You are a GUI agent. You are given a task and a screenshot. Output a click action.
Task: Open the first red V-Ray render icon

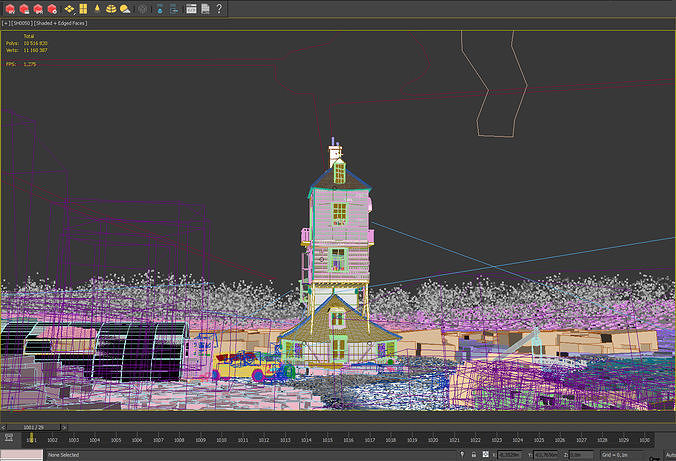tap(10, 9)
